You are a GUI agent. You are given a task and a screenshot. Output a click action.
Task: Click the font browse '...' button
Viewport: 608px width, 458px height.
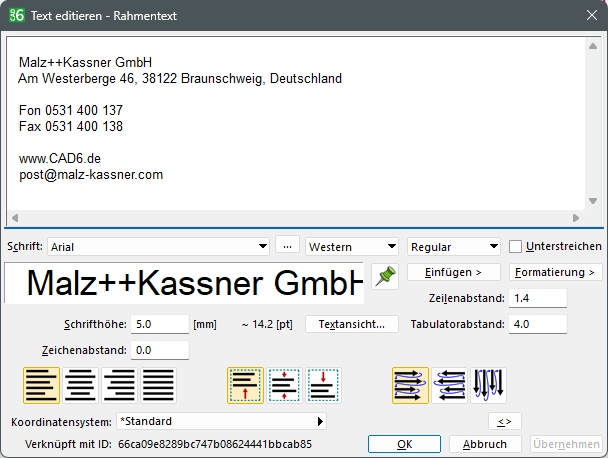pyautogui.click(x=287, y=246)
